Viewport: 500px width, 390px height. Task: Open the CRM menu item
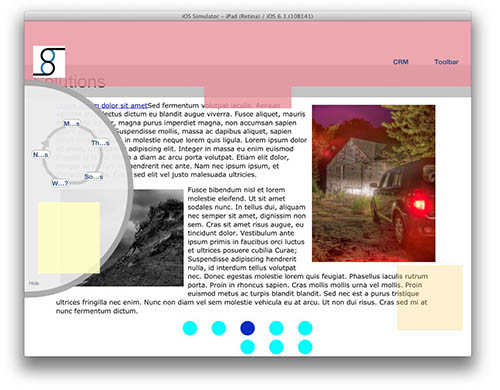(x=400, y=62)
